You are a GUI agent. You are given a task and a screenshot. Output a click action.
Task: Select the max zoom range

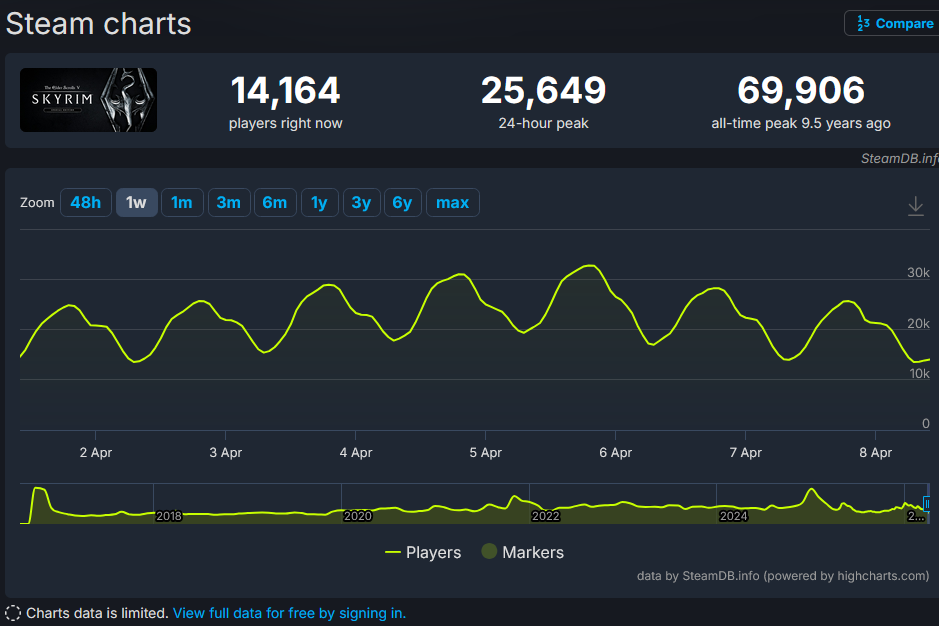pyautogui.click(x=453, y=202)
